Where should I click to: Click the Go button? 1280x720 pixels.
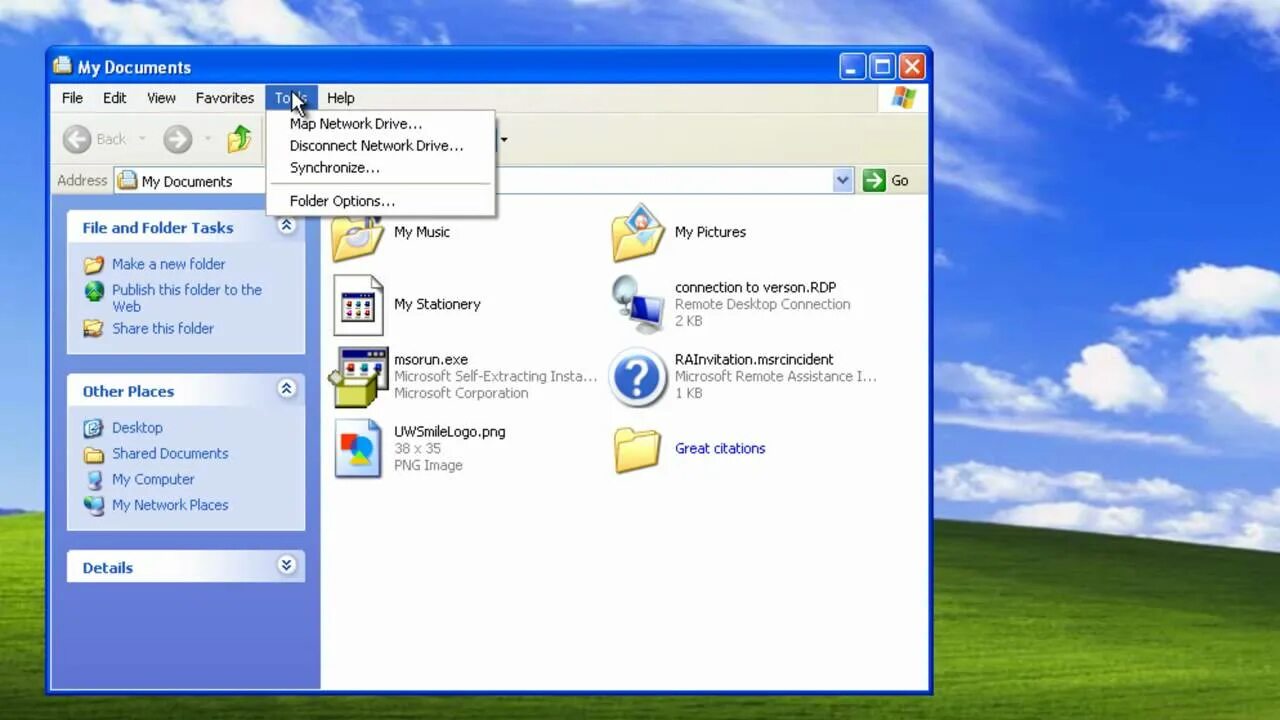(887, 180)
